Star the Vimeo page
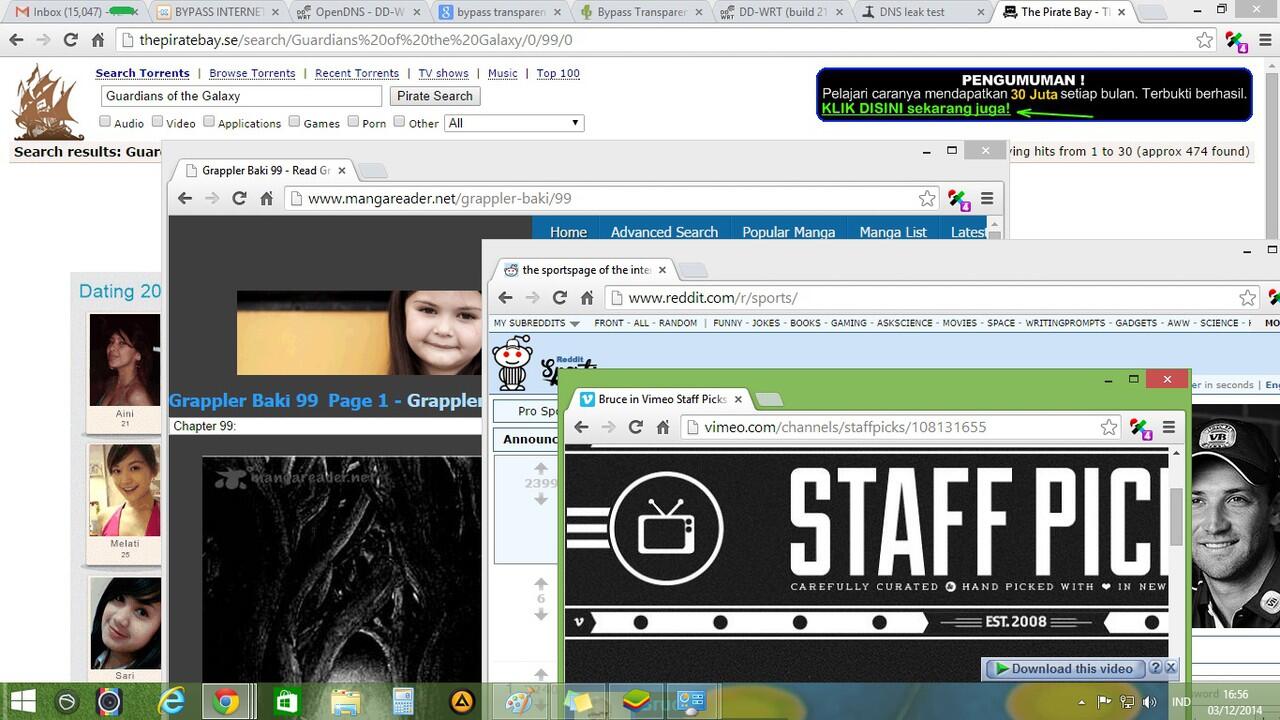 click(1109, 427)
